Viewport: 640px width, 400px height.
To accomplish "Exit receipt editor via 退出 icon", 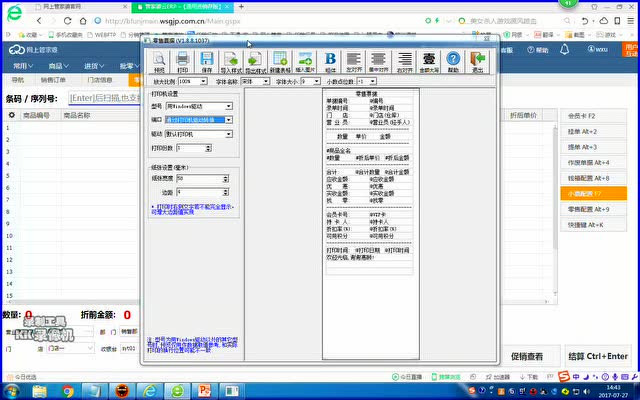I will (478, 62).
